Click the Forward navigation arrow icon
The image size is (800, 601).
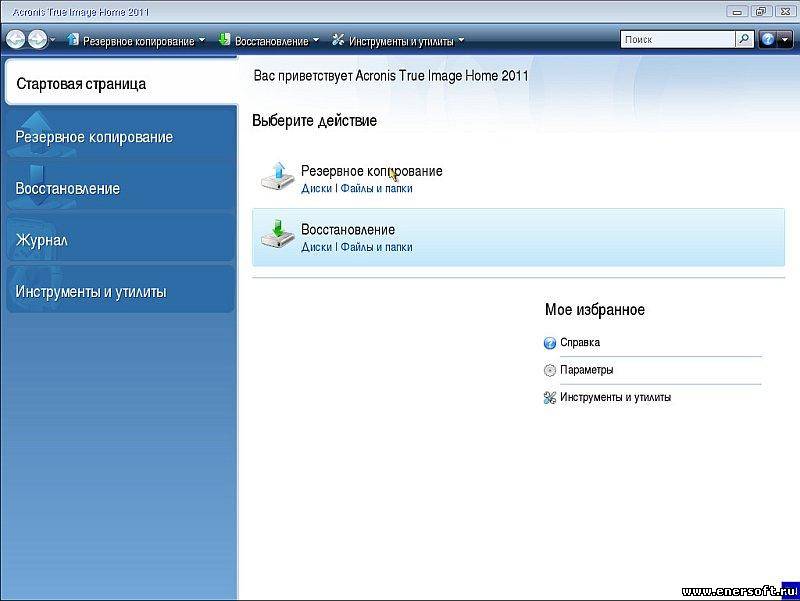[37, 39]
